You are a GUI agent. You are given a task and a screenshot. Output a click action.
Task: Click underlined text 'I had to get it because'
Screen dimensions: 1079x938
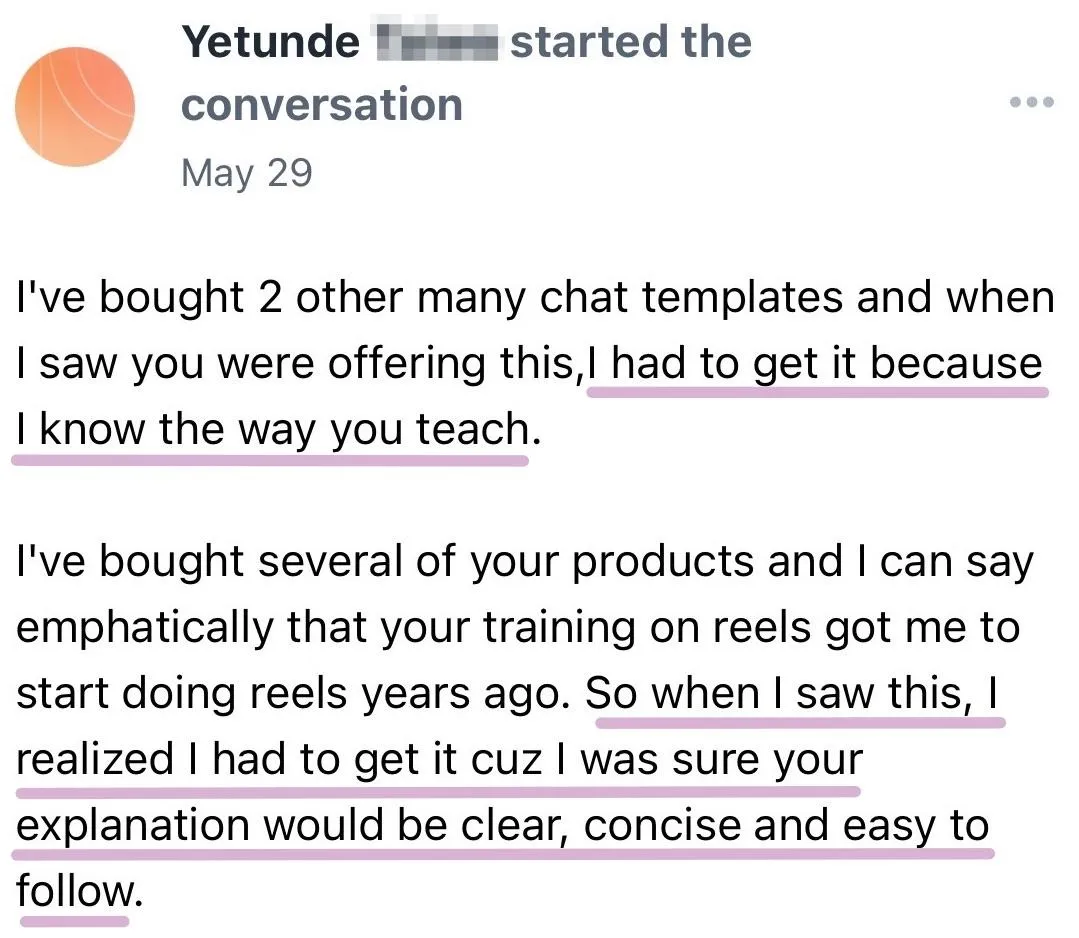(815, 363)
